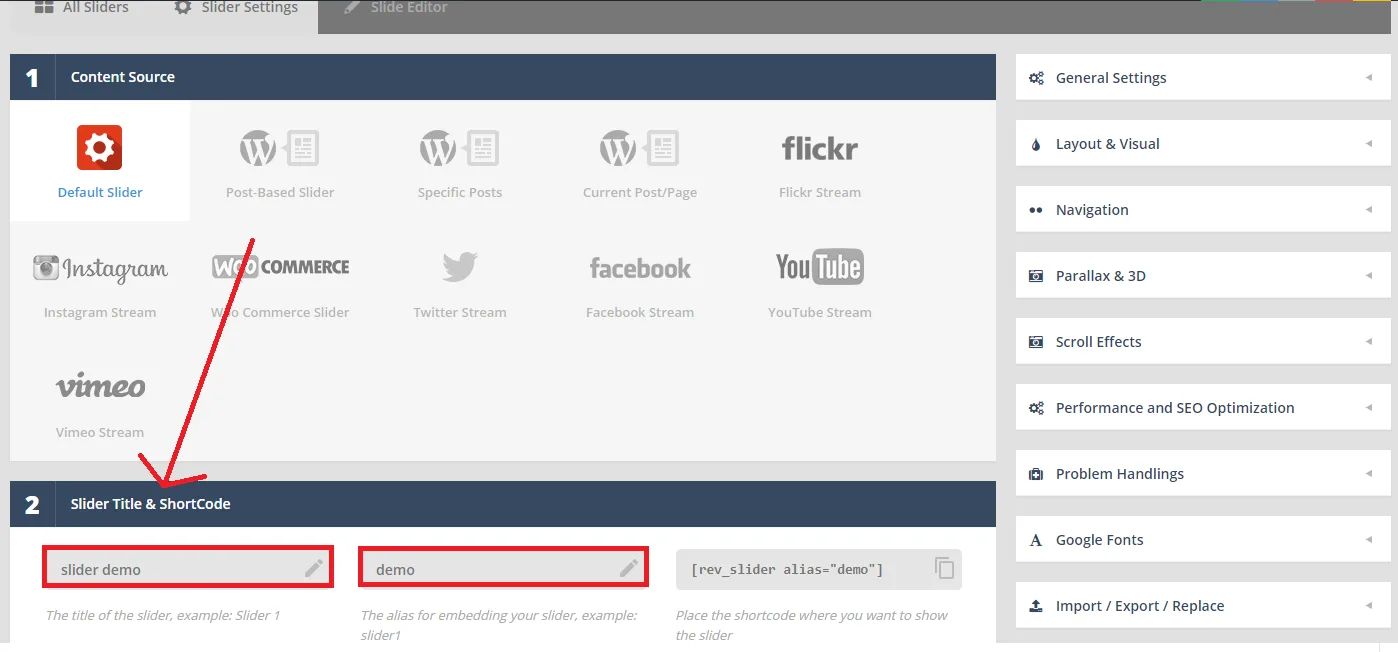Click the Problem Handlings medkit icon
1398x652 pixels.
[1036, 474]
